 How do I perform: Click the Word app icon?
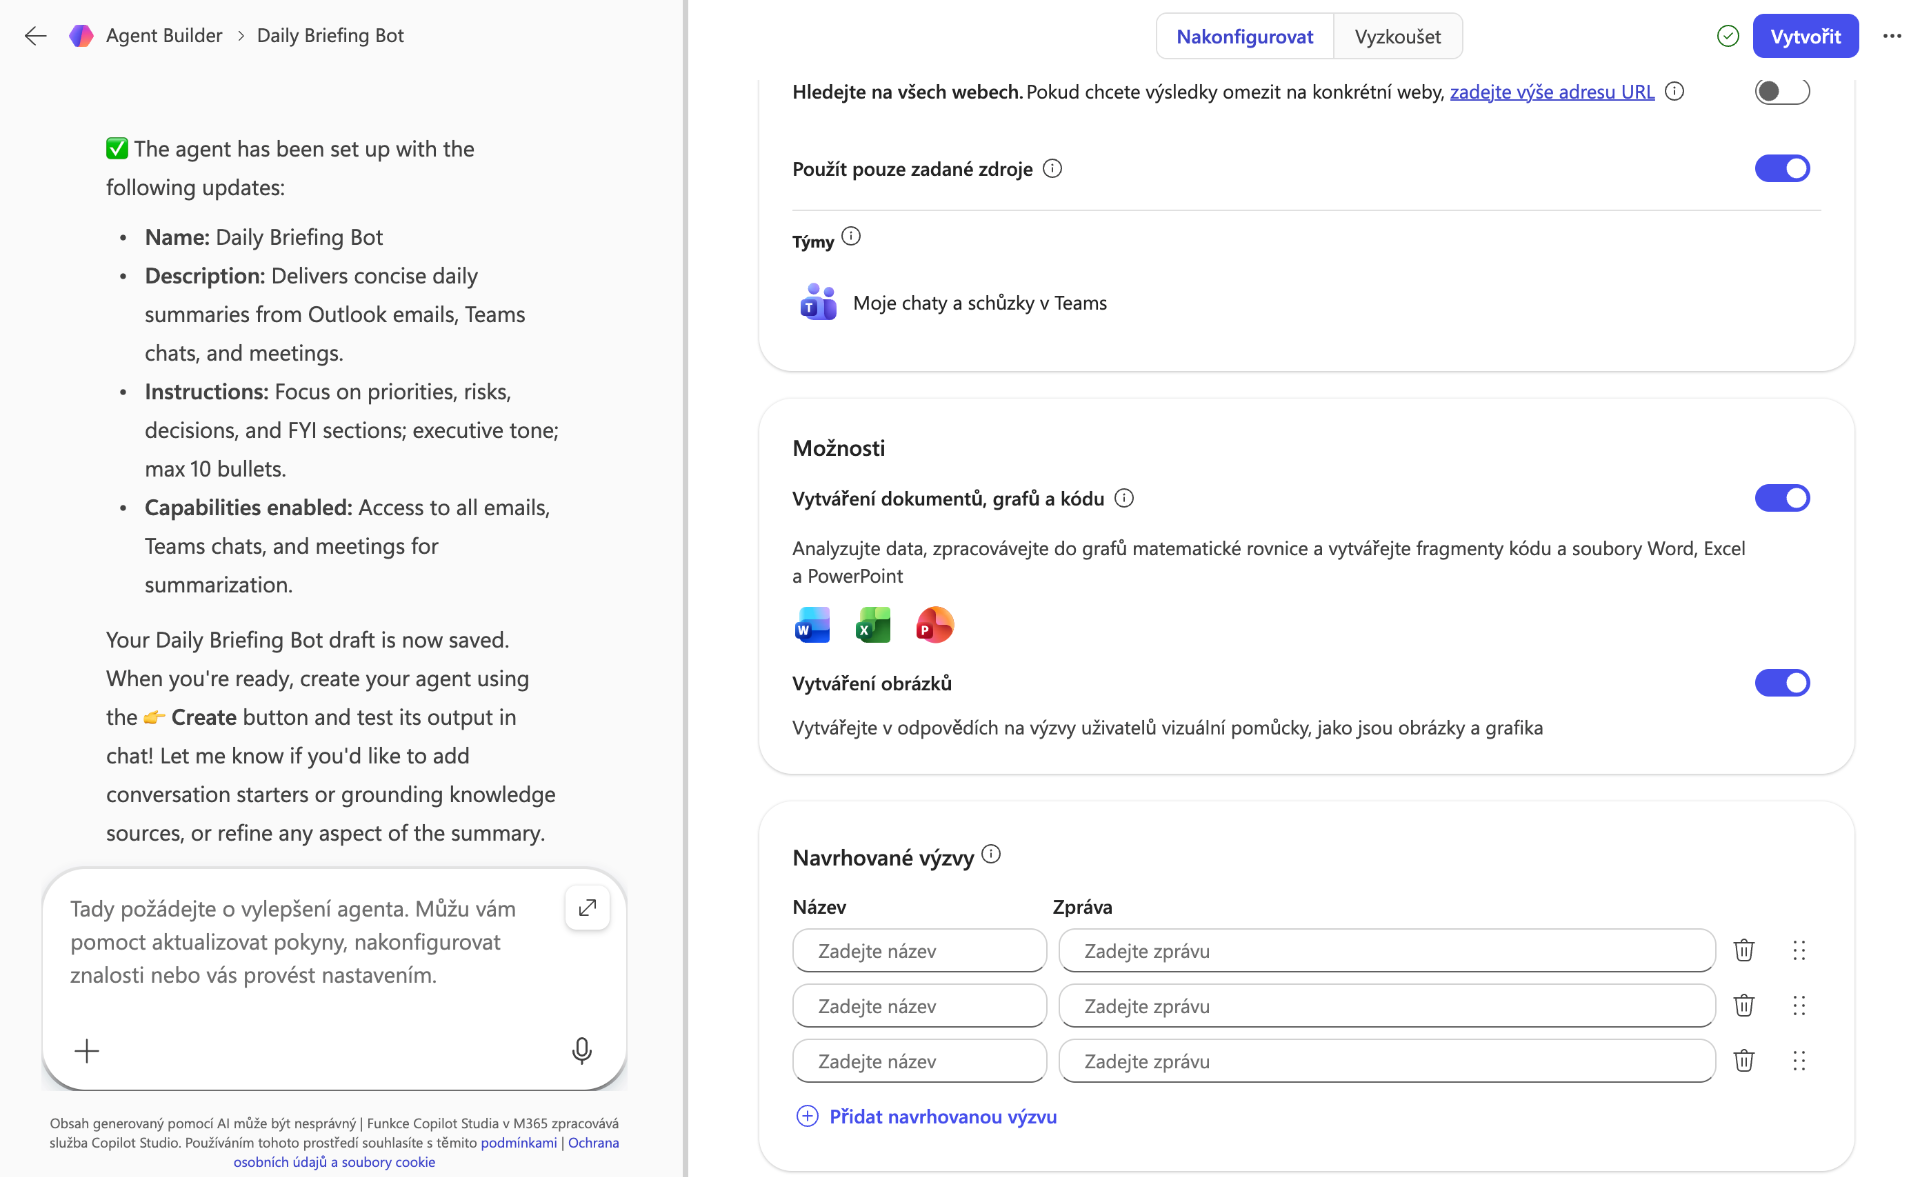(x=812, y=625)
